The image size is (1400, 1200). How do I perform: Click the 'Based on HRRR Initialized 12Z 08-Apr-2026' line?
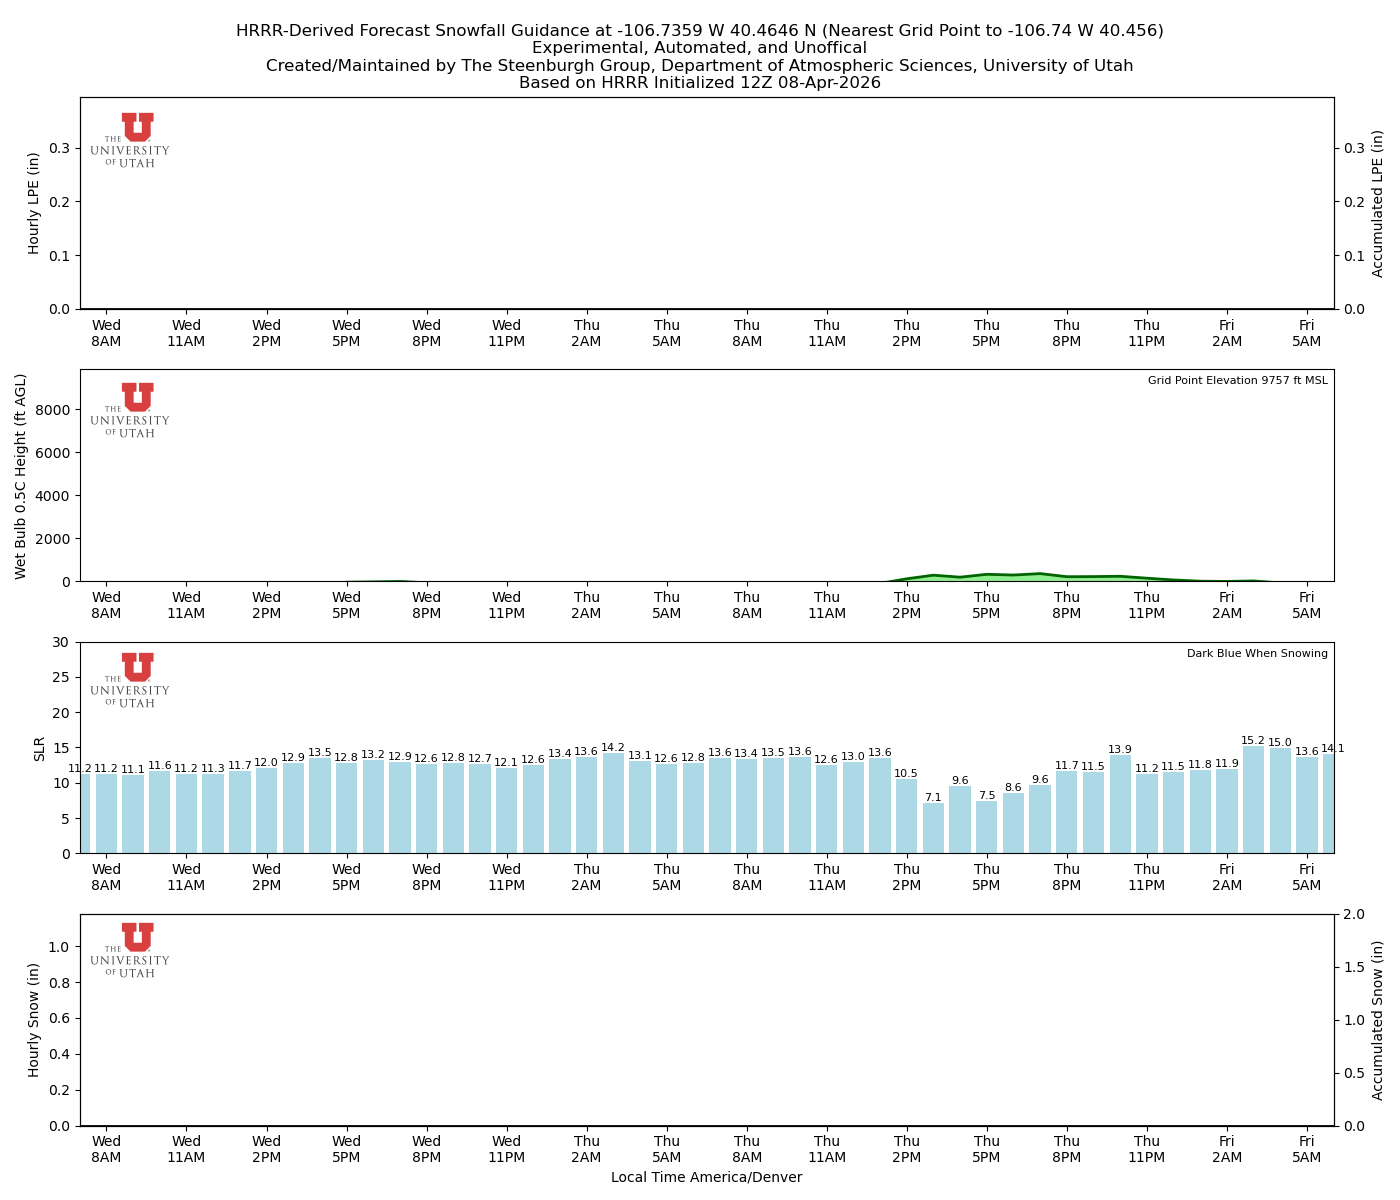coord(699,83)
